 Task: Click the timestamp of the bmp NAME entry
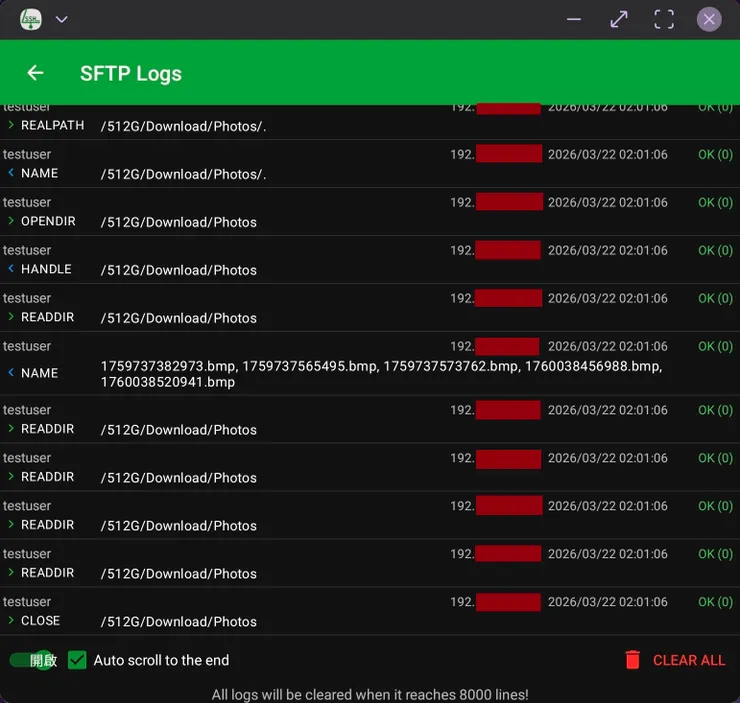[x=607, y=346]
